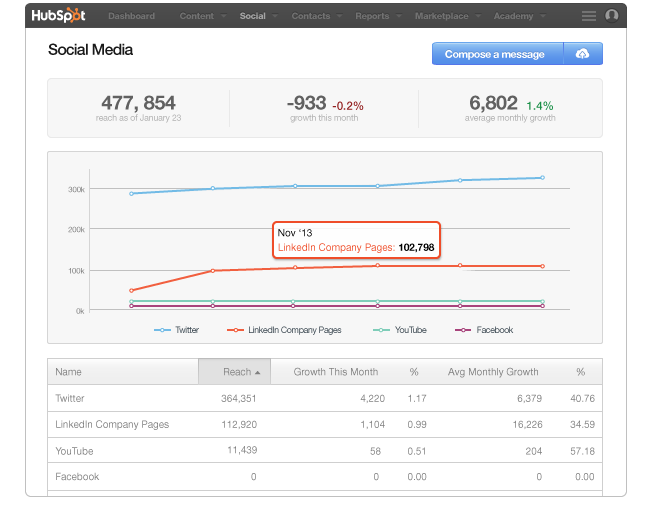Click Twitter percentage value 40.76

click(582, 399)
